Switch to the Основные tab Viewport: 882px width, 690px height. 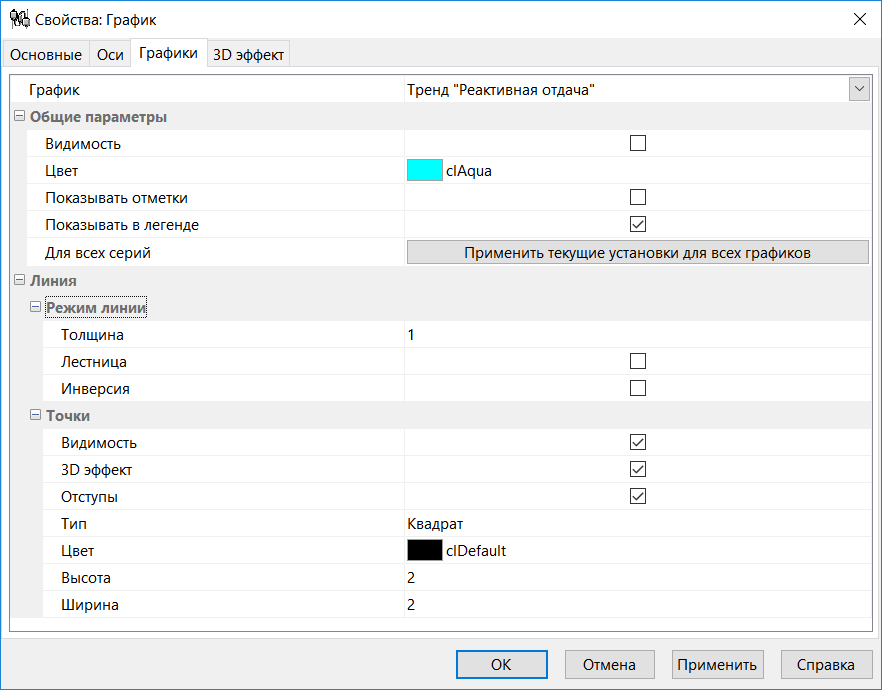point(45,54)
